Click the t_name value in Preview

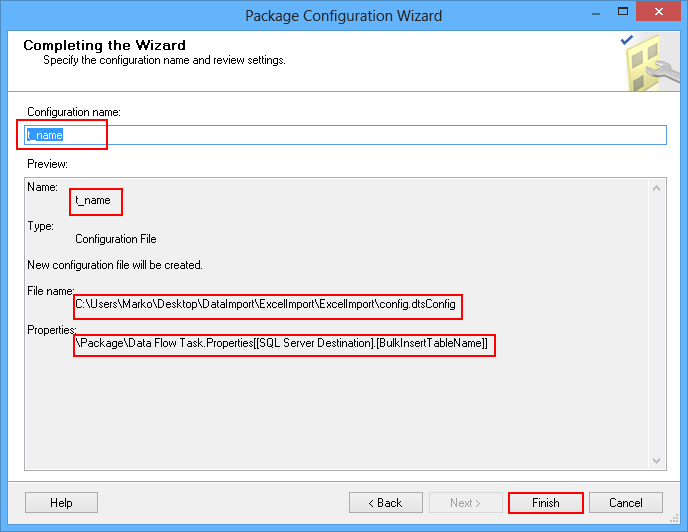tap(93, 201)
